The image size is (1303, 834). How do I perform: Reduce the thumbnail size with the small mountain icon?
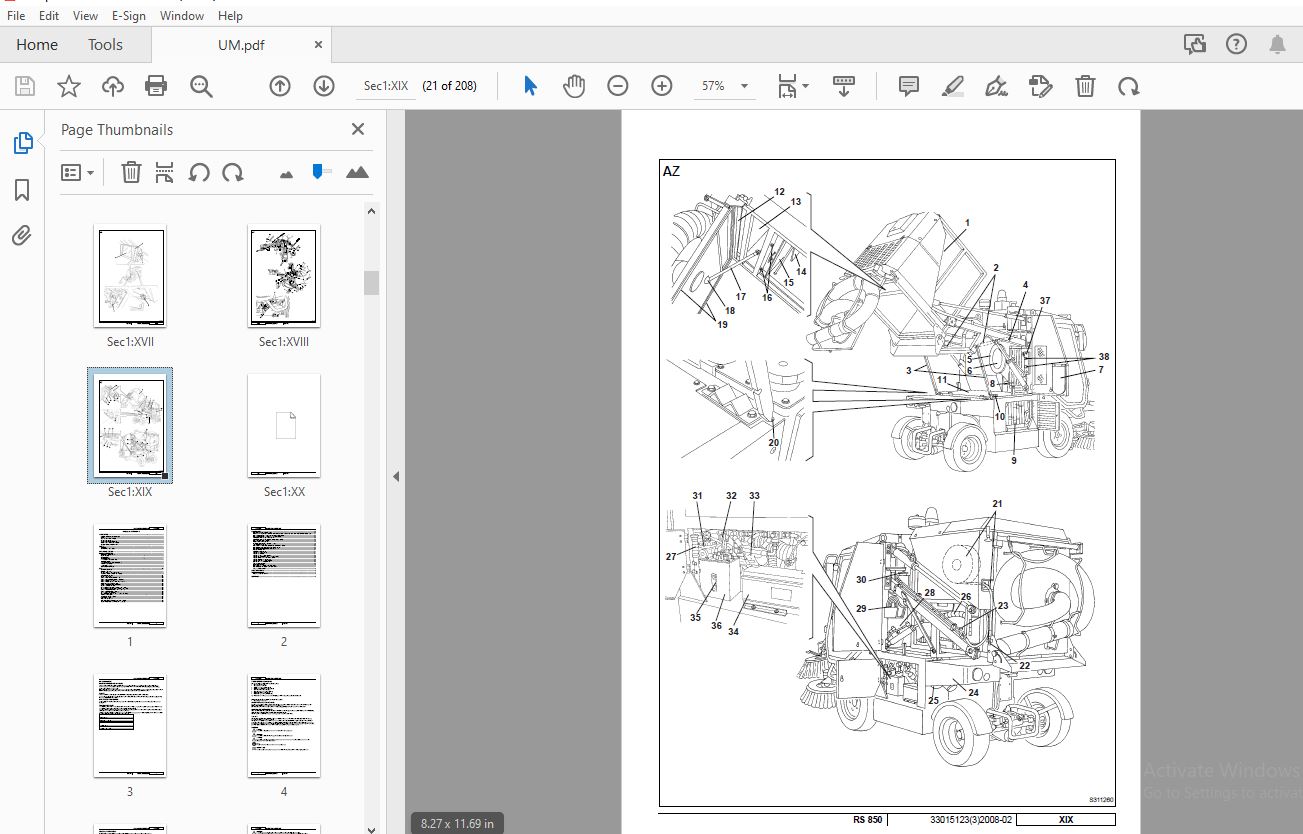[287, 173]
